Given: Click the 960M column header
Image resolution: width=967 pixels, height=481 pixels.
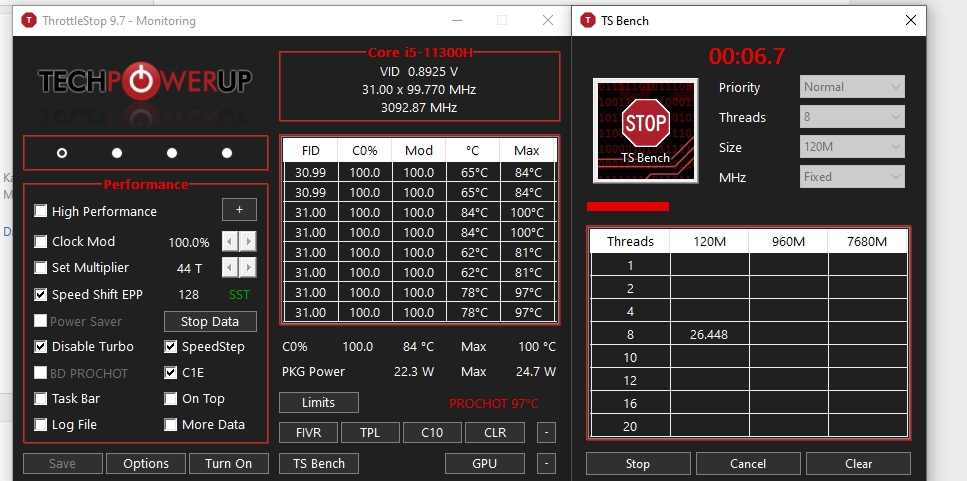Looking at the screenshot, I should pos(788,241).
